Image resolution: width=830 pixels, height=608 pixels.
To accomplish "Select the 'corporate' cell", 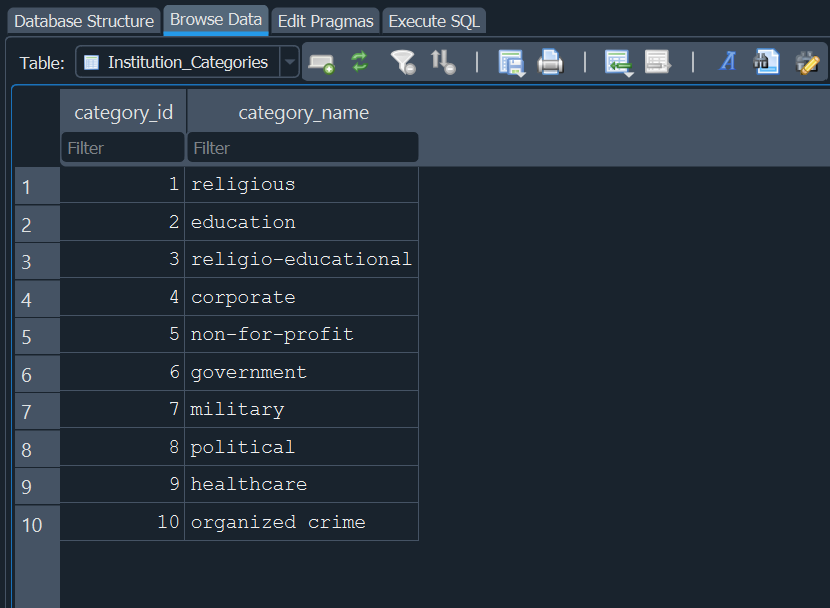I will (301, 297).
